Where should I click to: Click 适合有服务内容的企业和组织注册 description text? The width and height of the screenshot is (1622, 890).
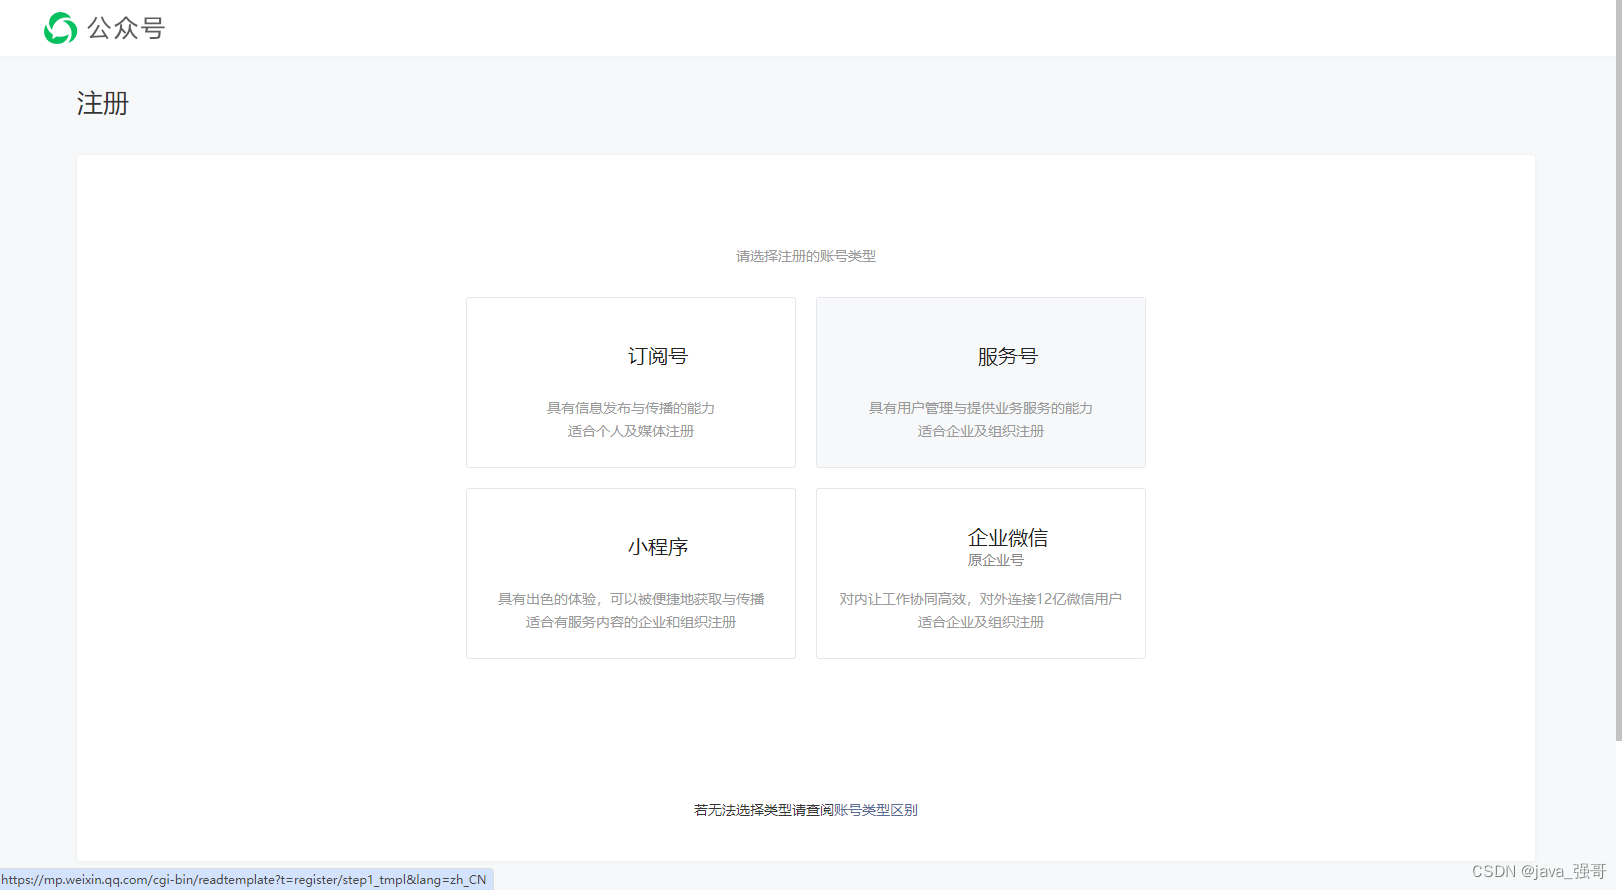tap(631, 622)
